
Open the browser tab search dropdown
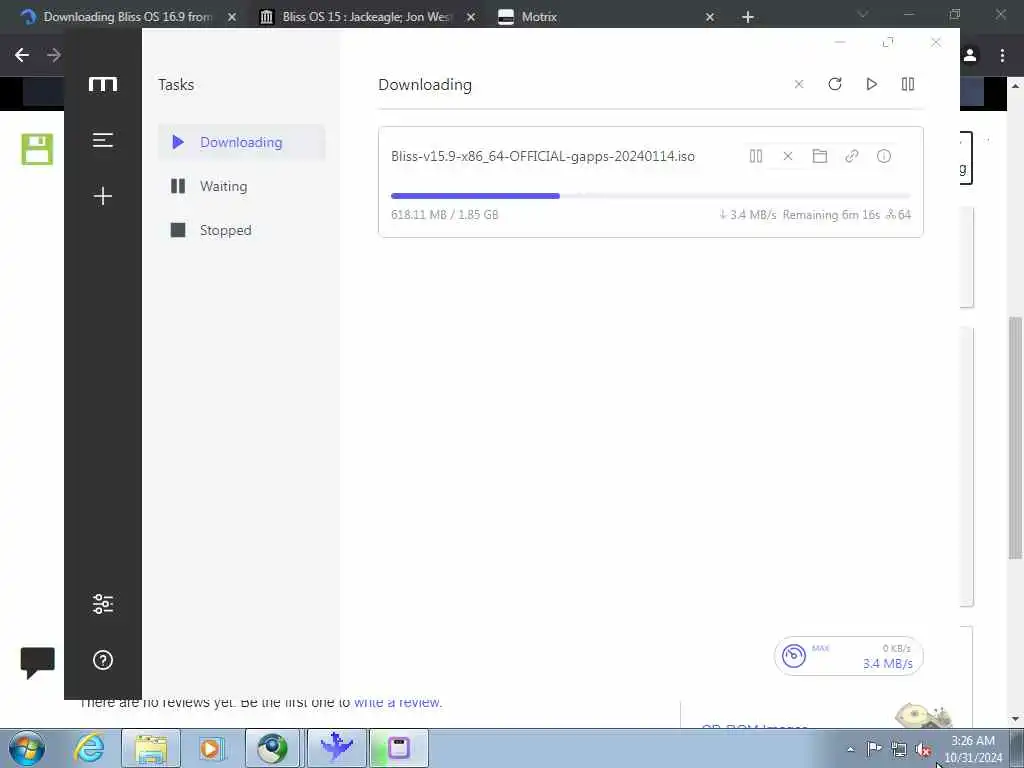(x=863, y=14)
